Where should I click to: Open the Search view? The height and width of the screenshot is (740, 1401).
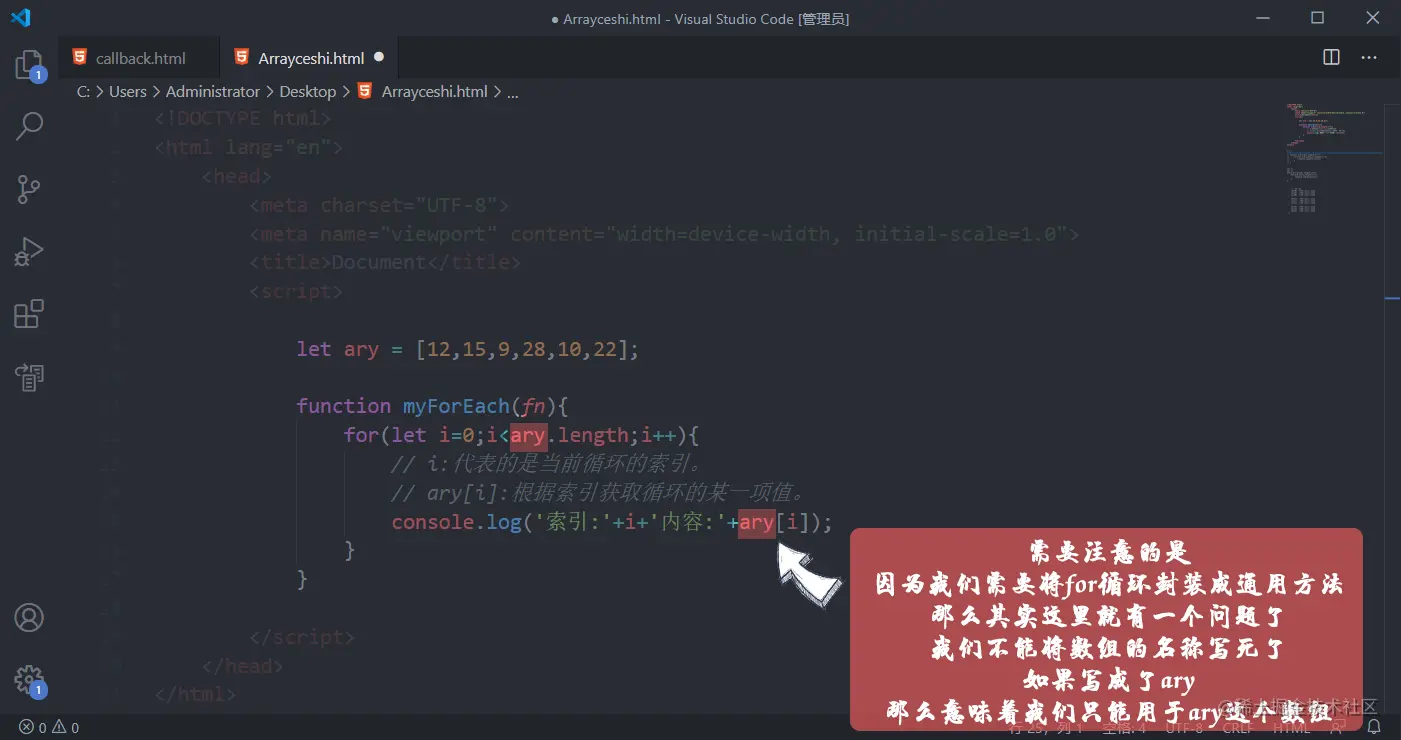point(29,126)
